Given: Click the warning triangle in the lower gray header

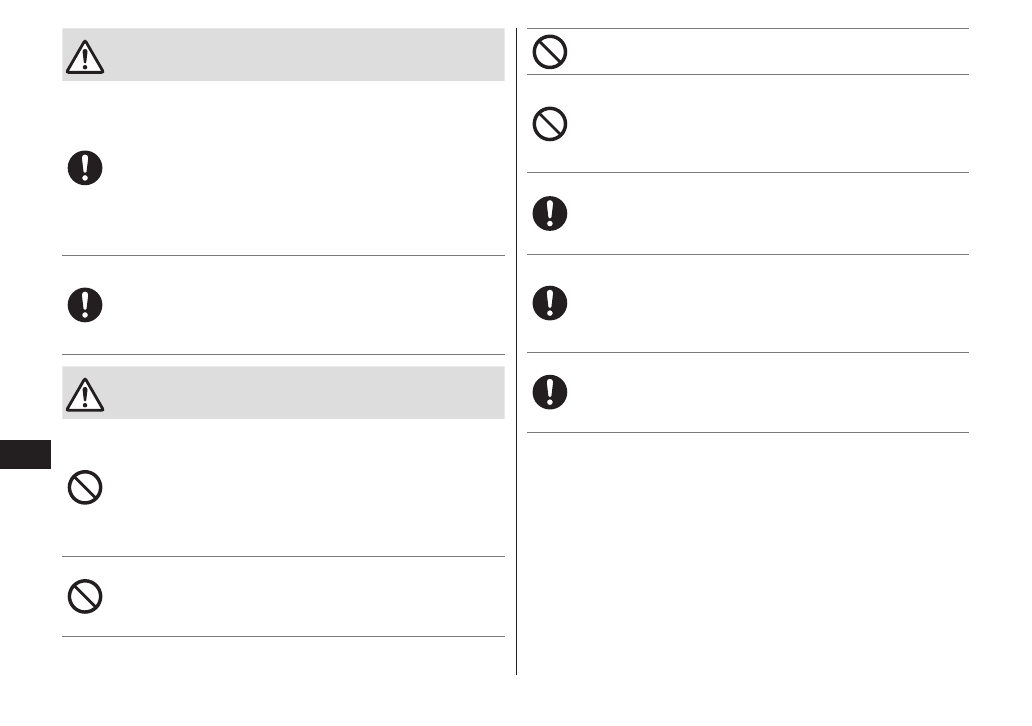Looking at the screenshot, I should point(85,394).
